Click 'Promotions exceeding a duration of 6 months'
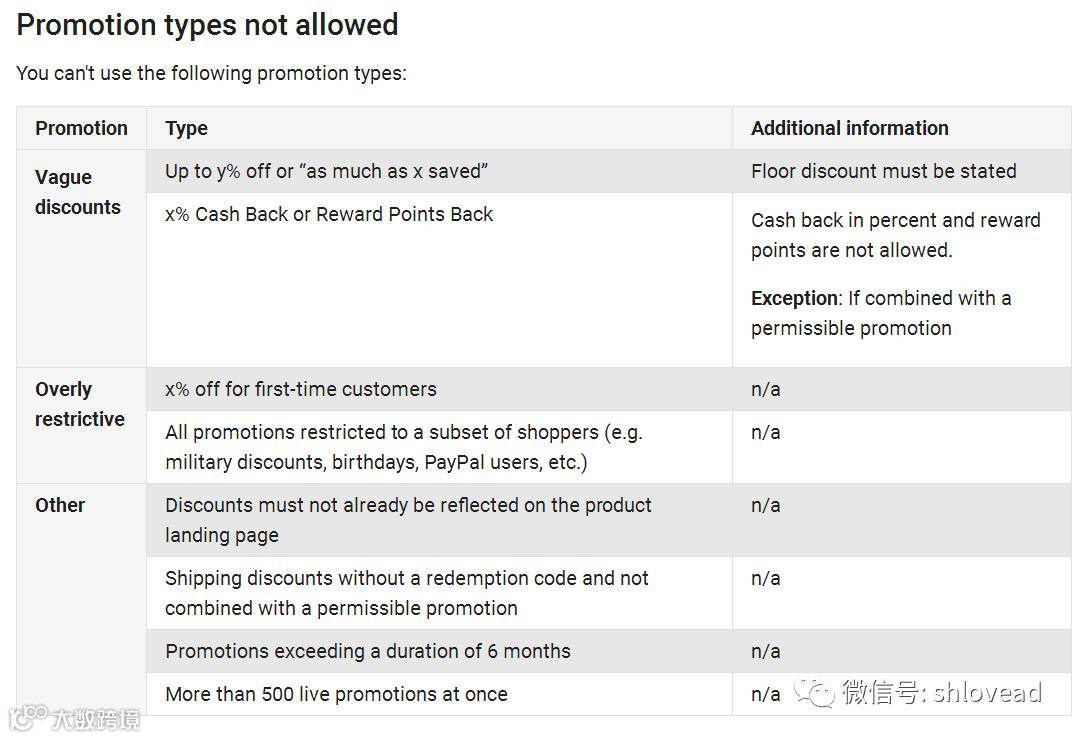The height and width of the screenshot is (739, 1077). (367, 651)
